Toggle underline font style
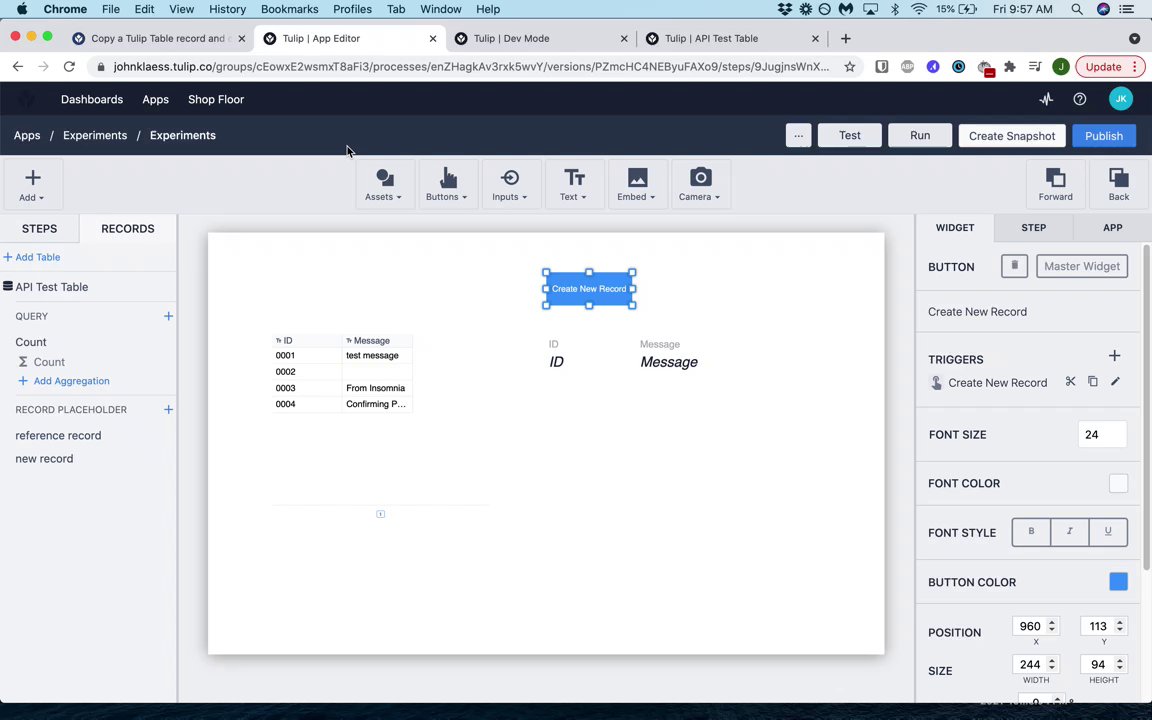This screenshot has height=720, width=1152. click(x=1108, y=532)
